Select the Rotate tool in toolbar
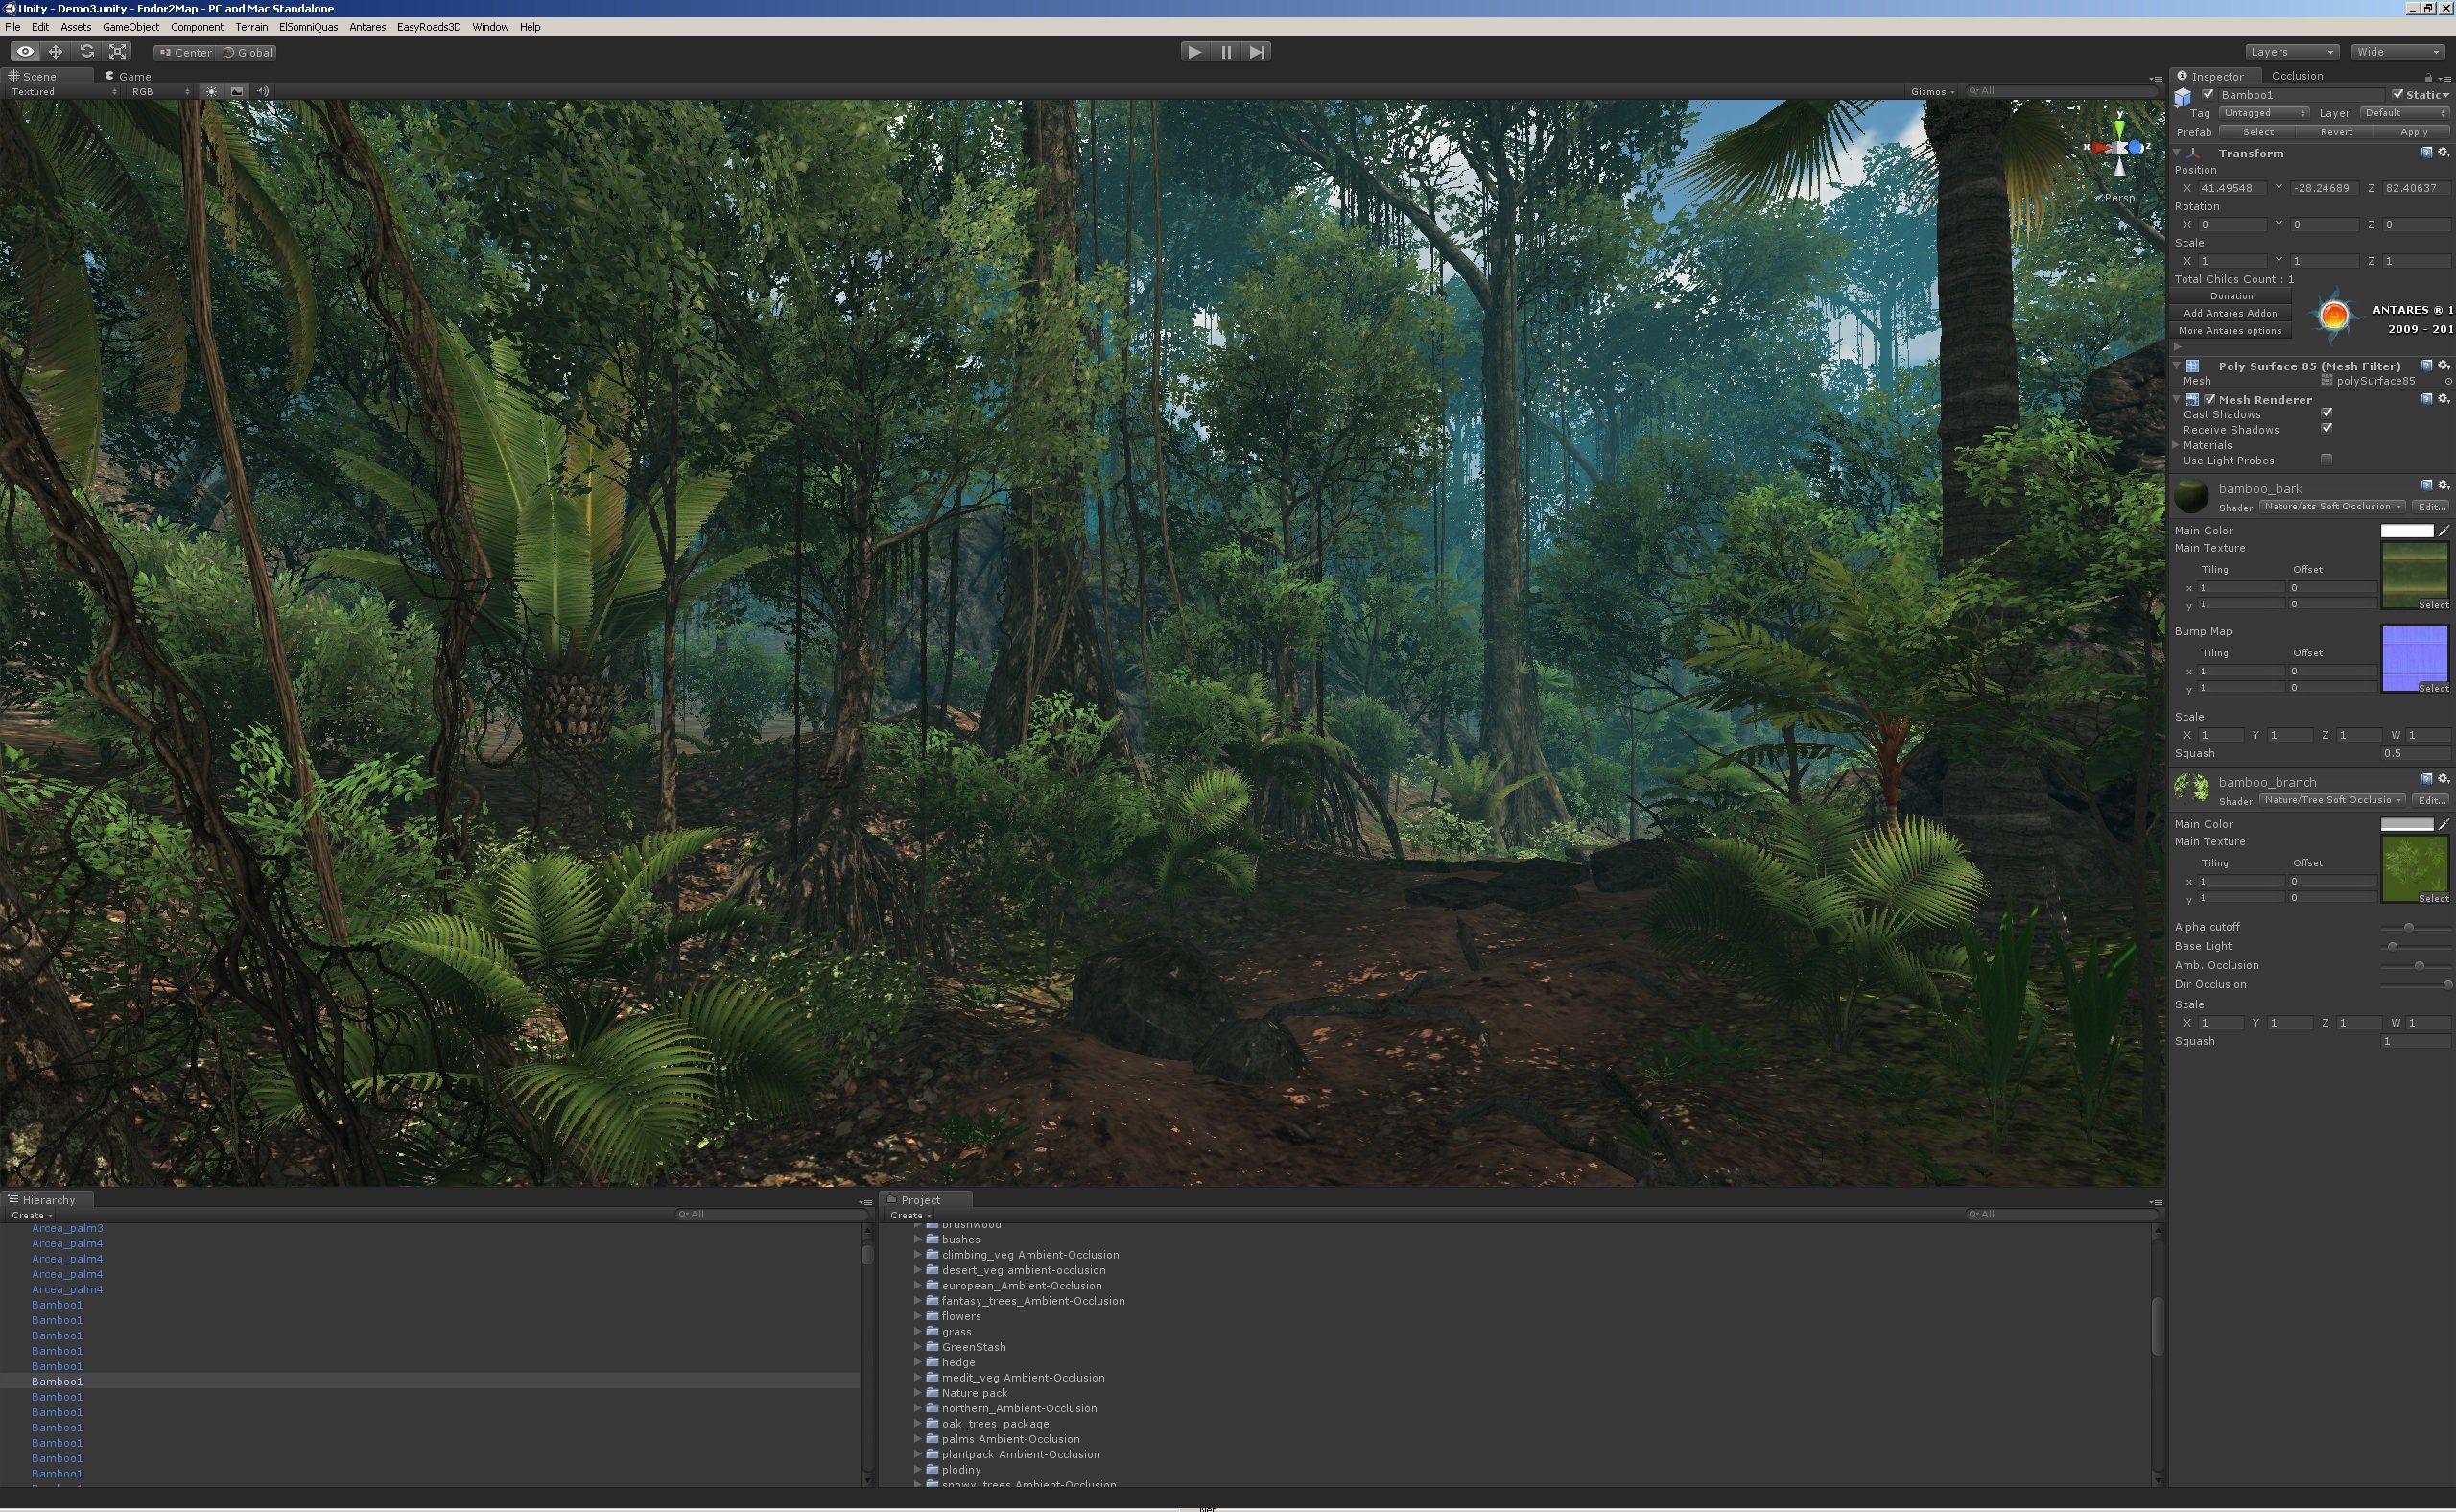 click(87, 52)
